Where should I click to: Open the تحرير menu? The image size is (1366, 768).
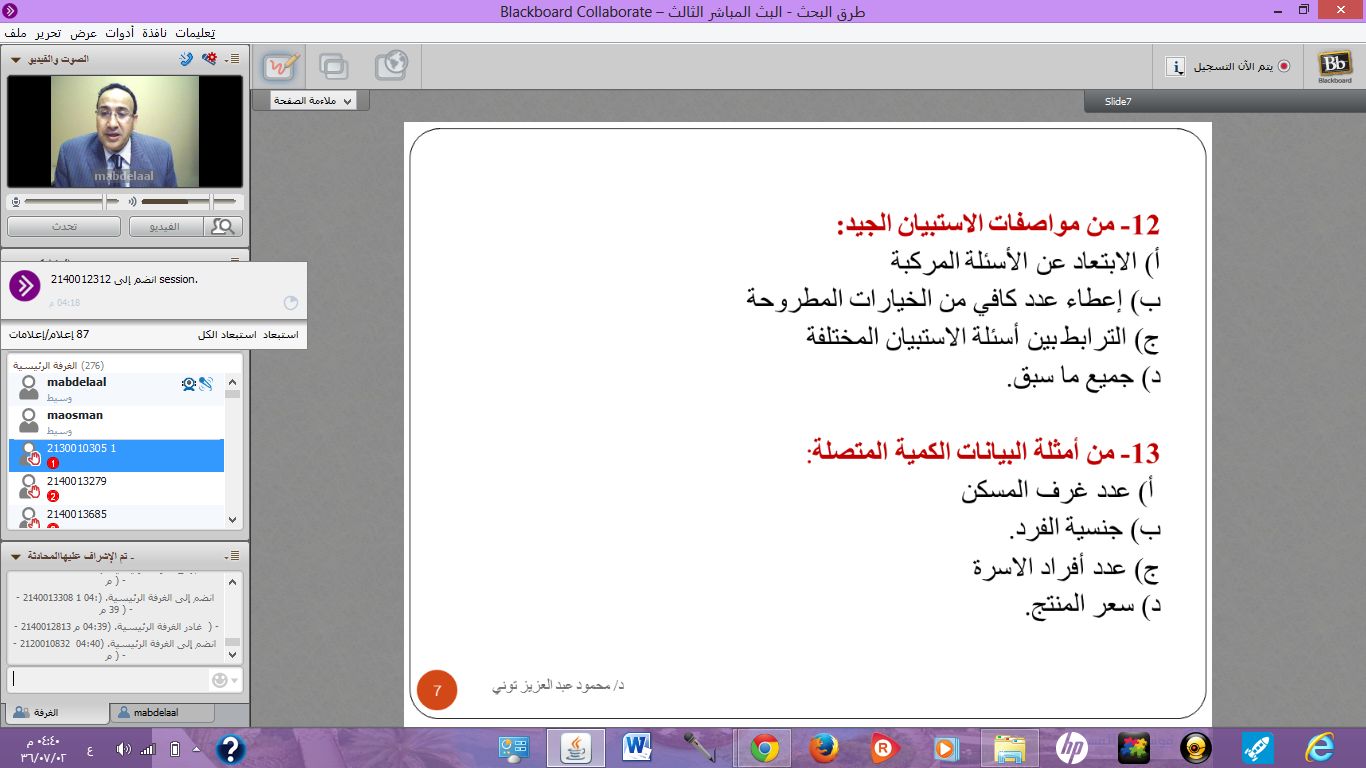[x=48, y=32]
